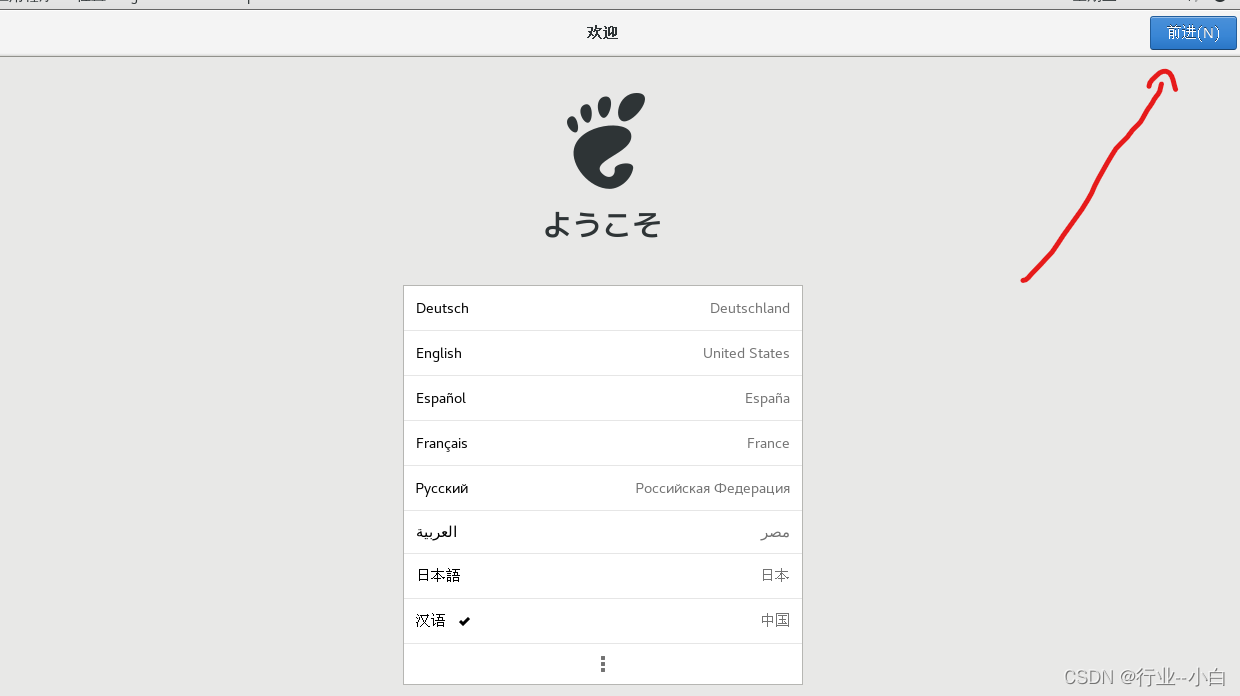This screenshot has width=1240, height=696.
Task: Select Deutsch language row
Action: click(x=603, y=308)
